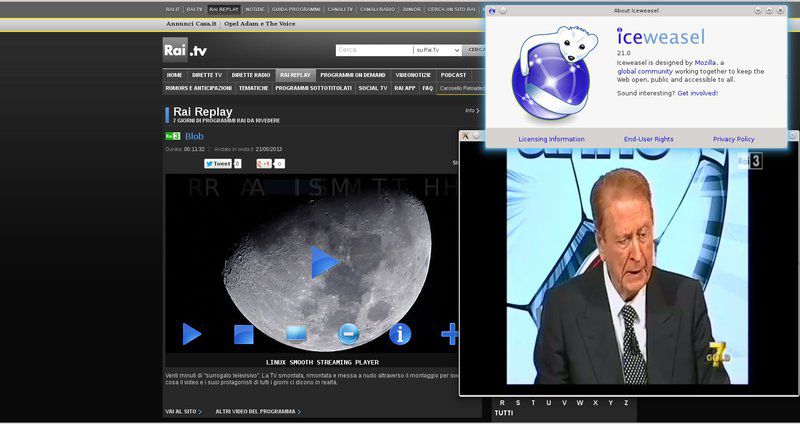
Task: Select the Programmi On Demand menu item
Action: pyautogui.click(x=353, y=75)
